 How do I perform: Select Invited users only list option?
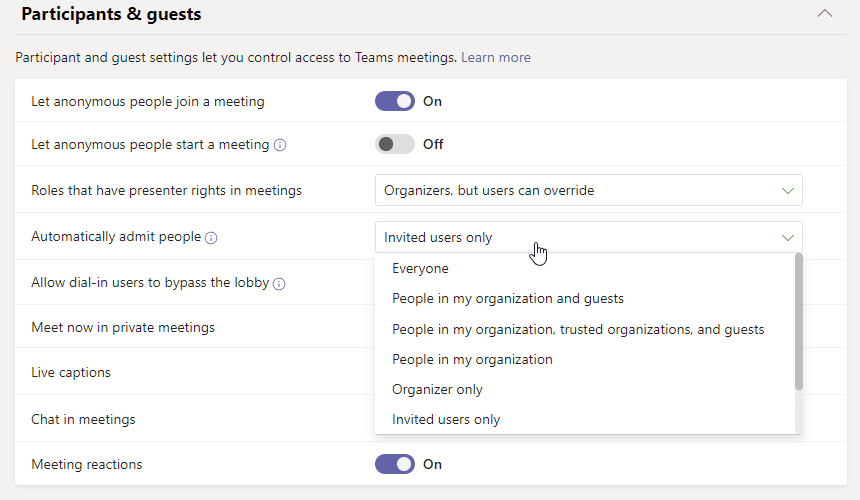pos(446,419)
